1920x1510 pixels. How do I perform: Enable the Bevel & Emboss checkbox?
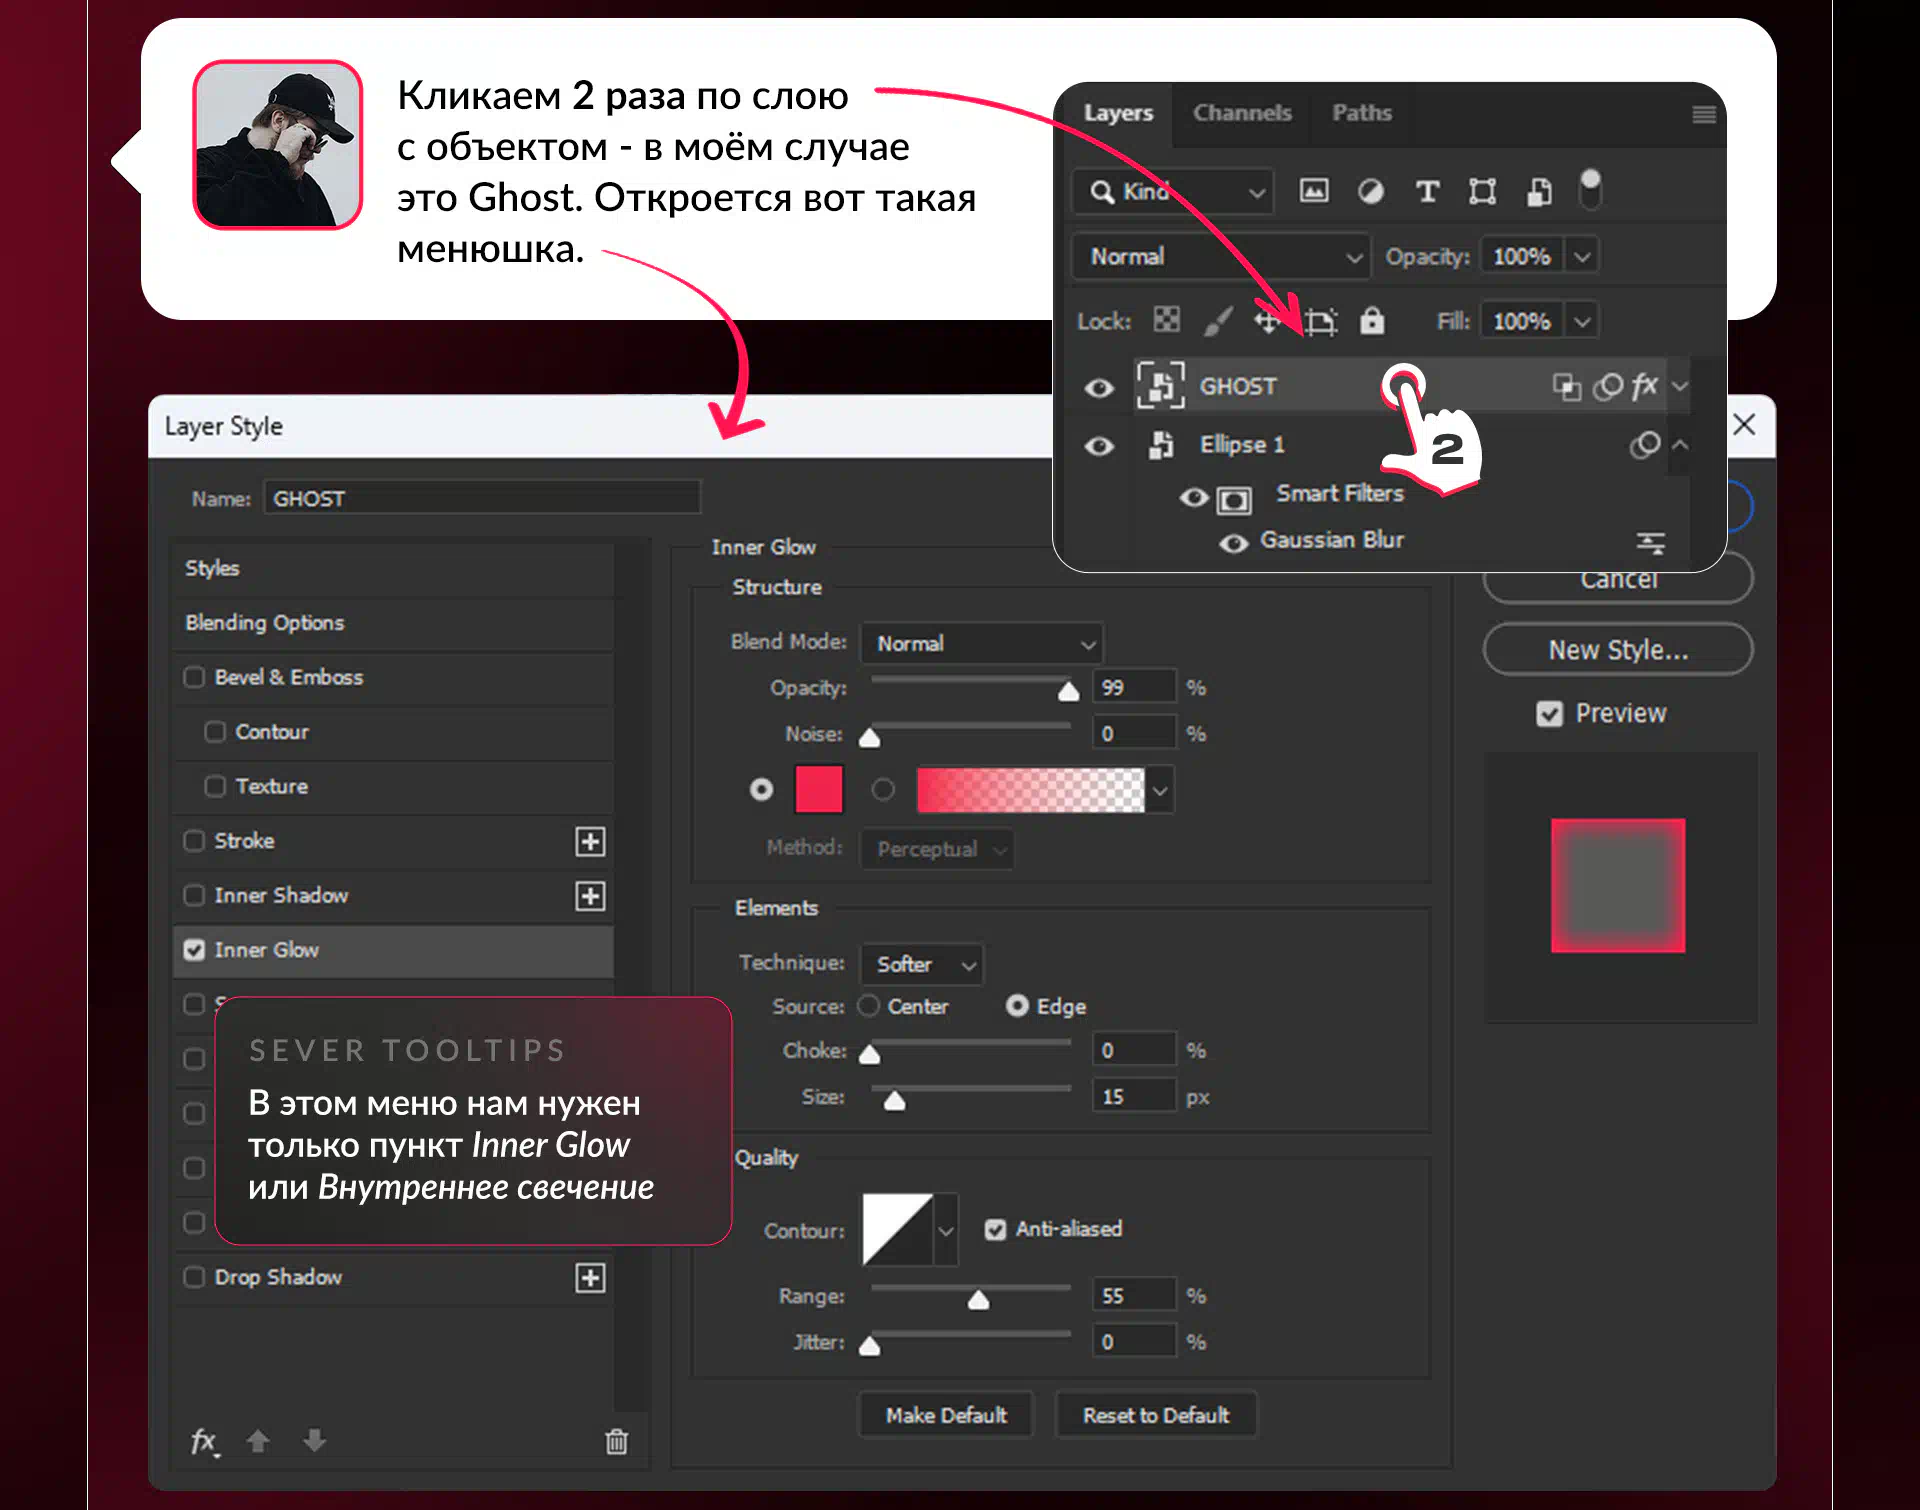(194, 677)
